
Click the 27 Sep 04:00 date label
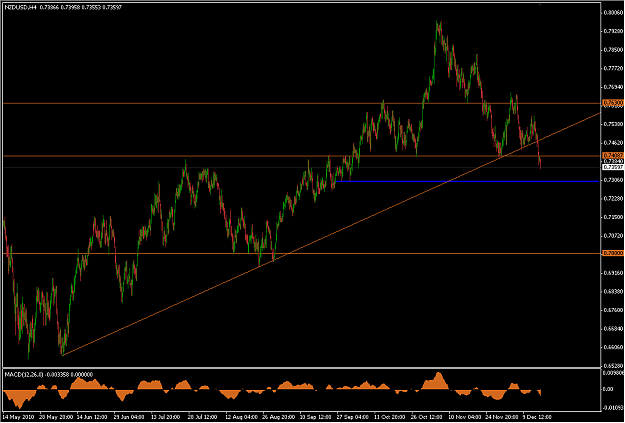point(352,416)
